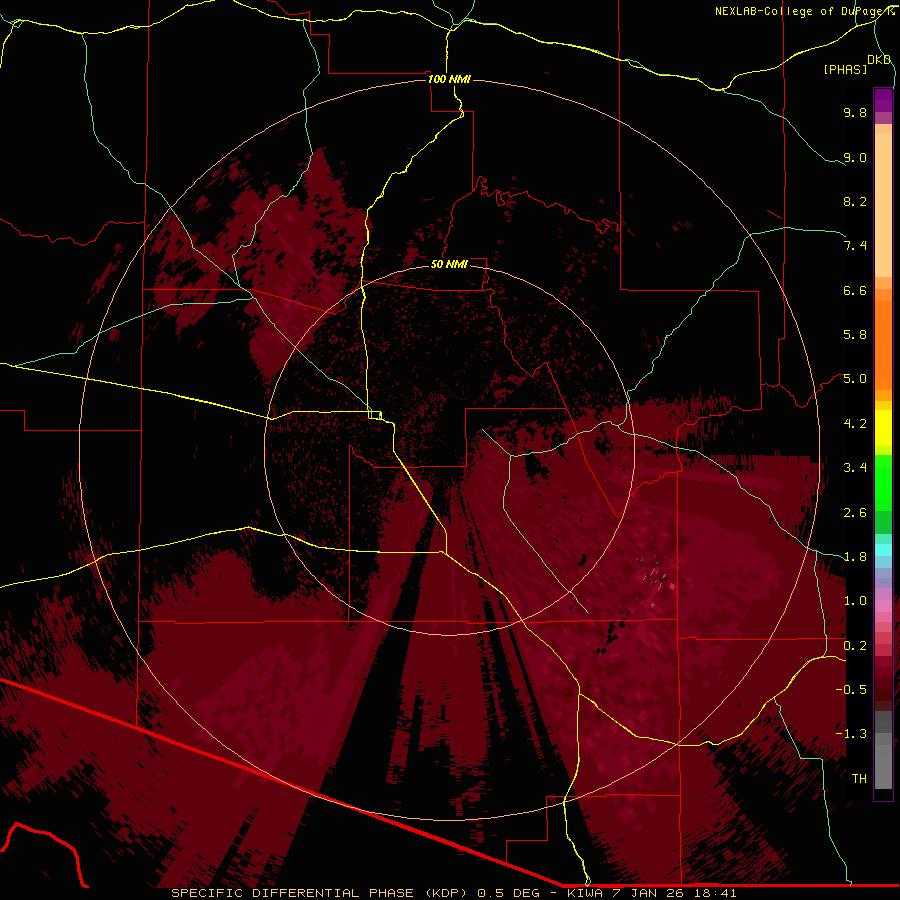The image size is (900, 900).
Task: Click the 6.6 scale label
Action: click(855, 290)
